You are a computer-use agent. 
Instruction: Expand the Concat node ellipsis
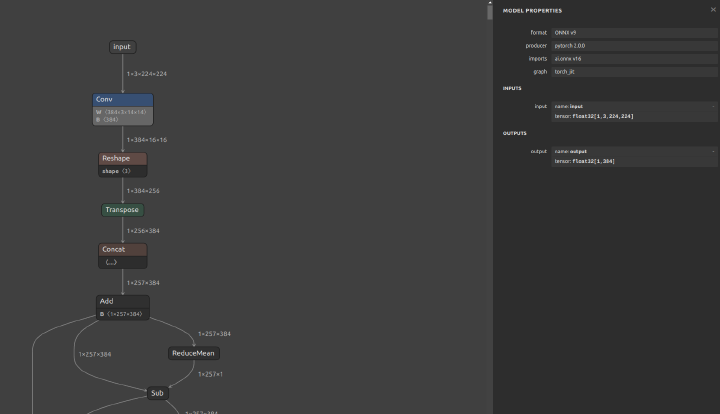(111, 262)
